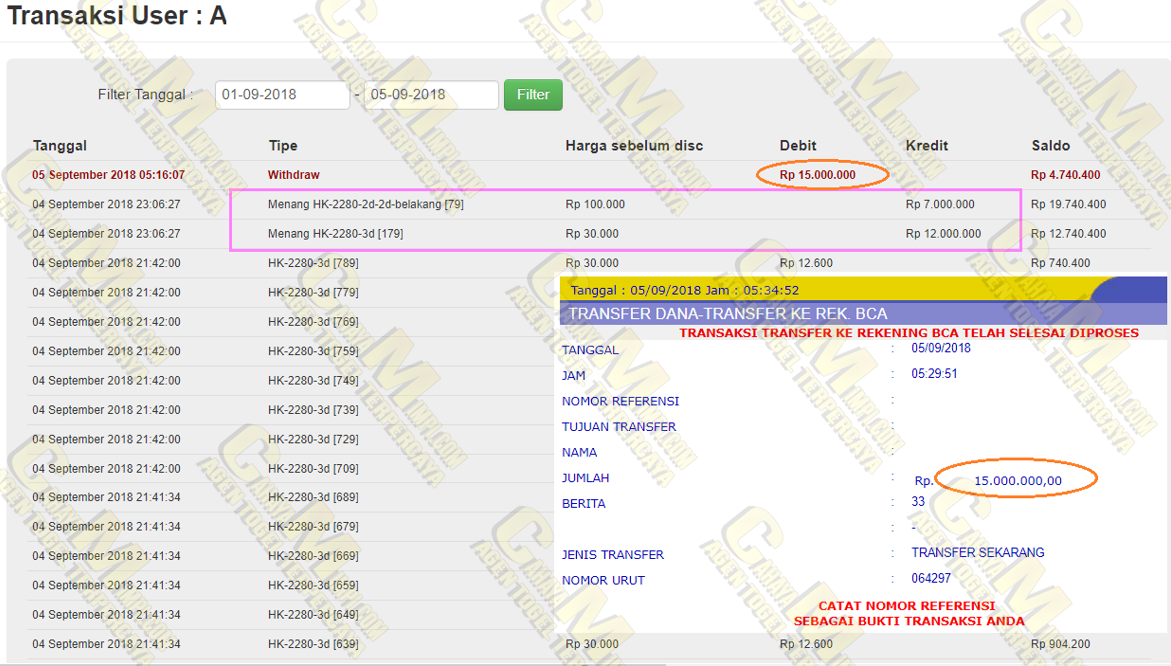Click the Kredit column header
1171x666 pixels.
927,146
